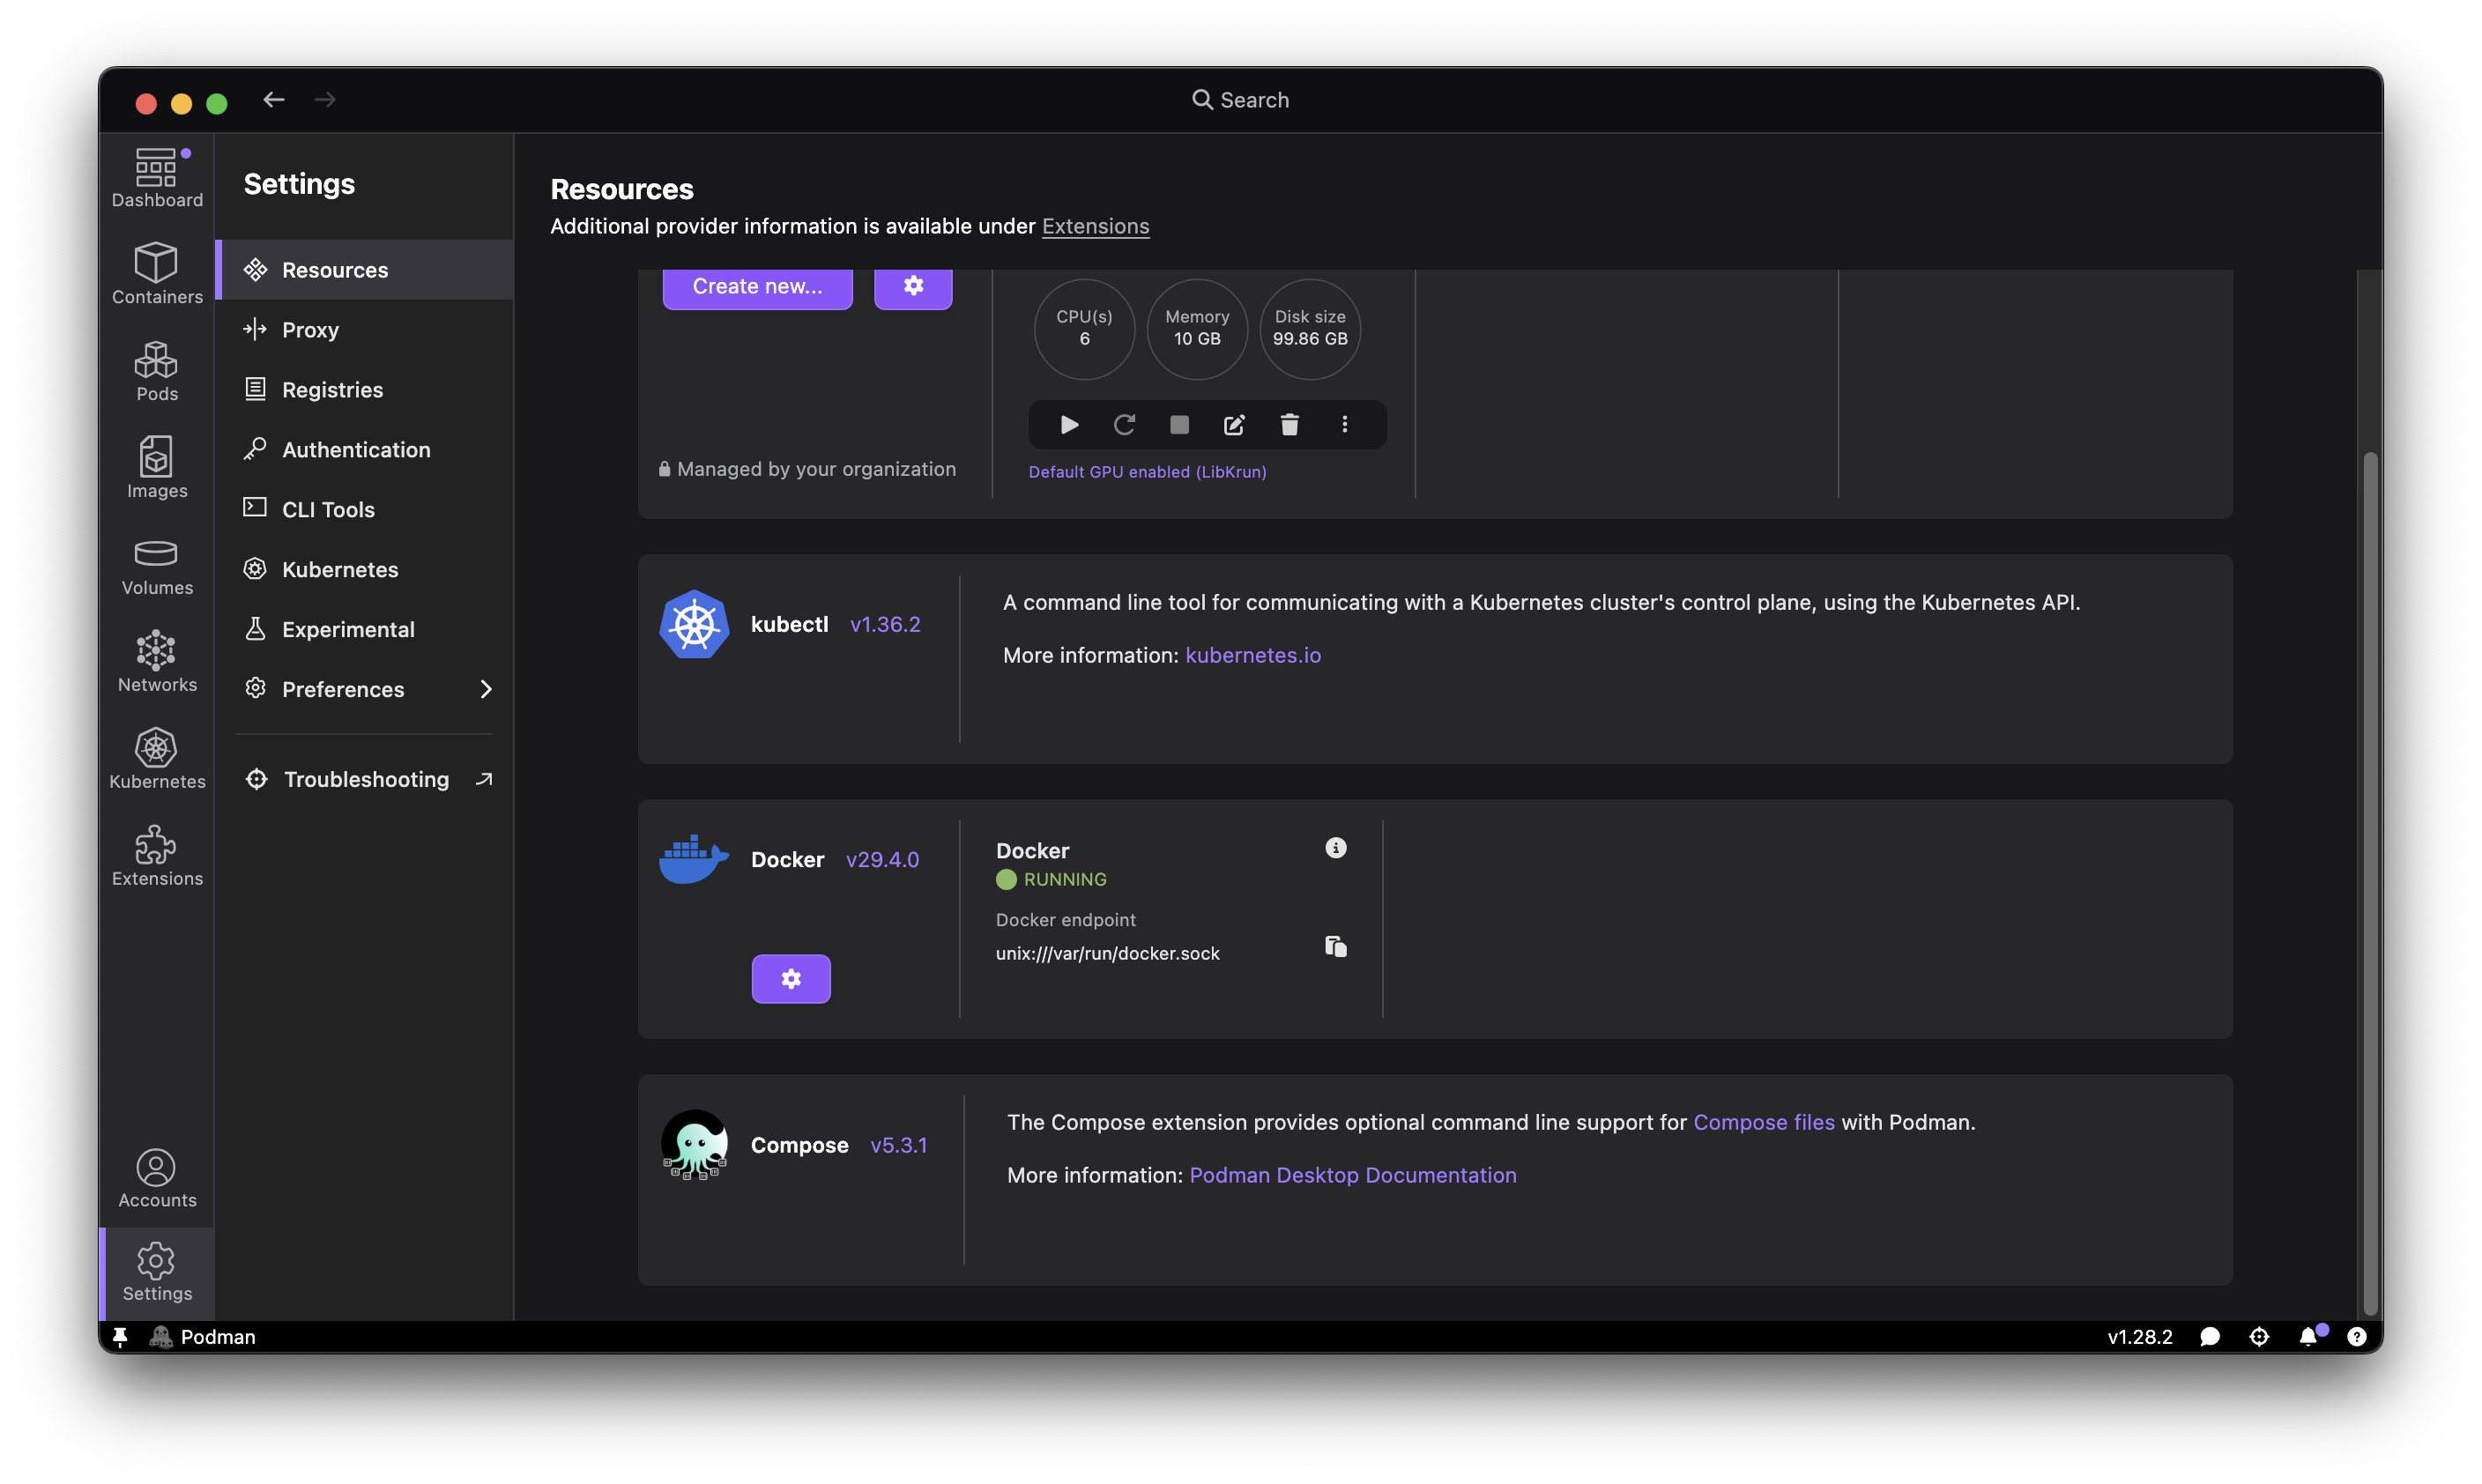
Task: Go forward with the right arrow
Action: click(325, 99)
